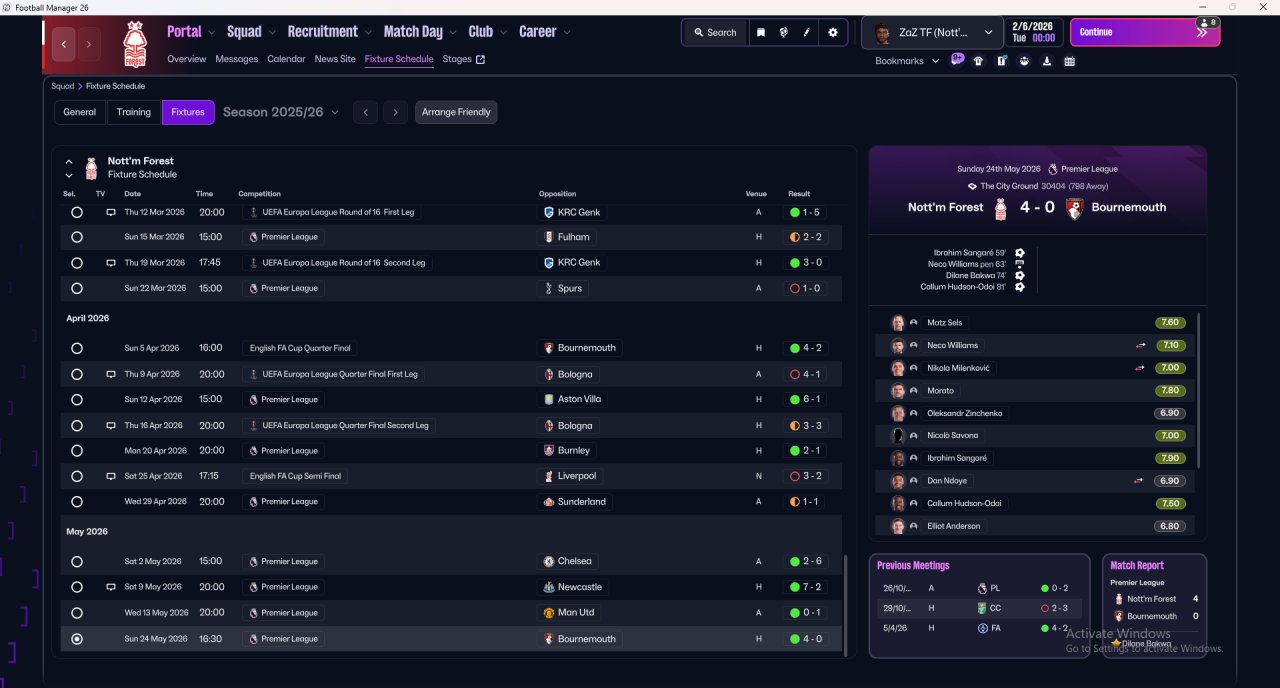This screenshot has width=1280, height=688.
Task: Click Arrange Friendly button
Action: pyautogui.click(x=456, y=112)
